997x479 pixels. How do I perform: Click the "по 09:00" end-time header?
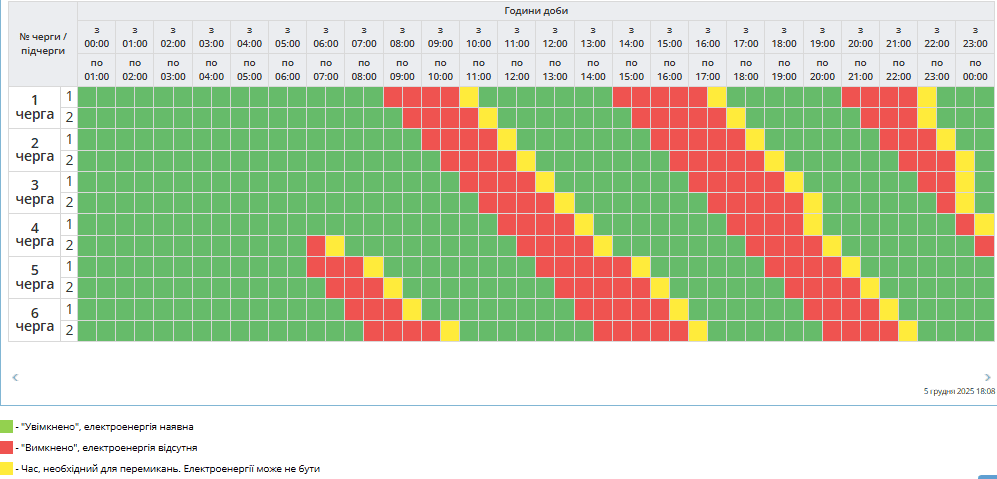[402, 70]
